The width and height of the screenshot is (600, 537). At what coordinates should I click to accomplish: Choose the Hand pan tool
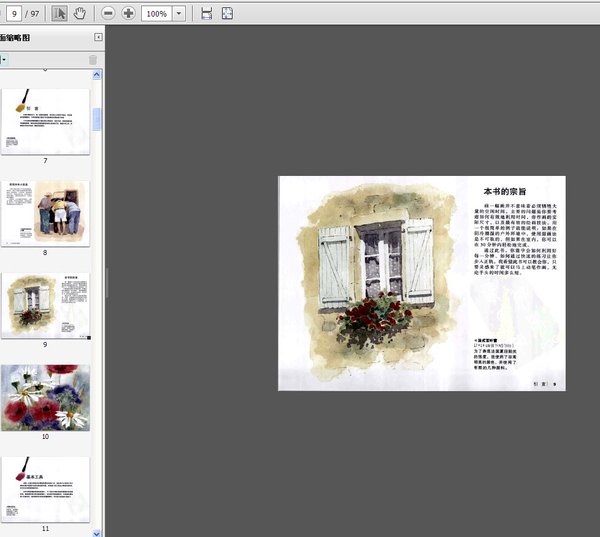[80, 14]
